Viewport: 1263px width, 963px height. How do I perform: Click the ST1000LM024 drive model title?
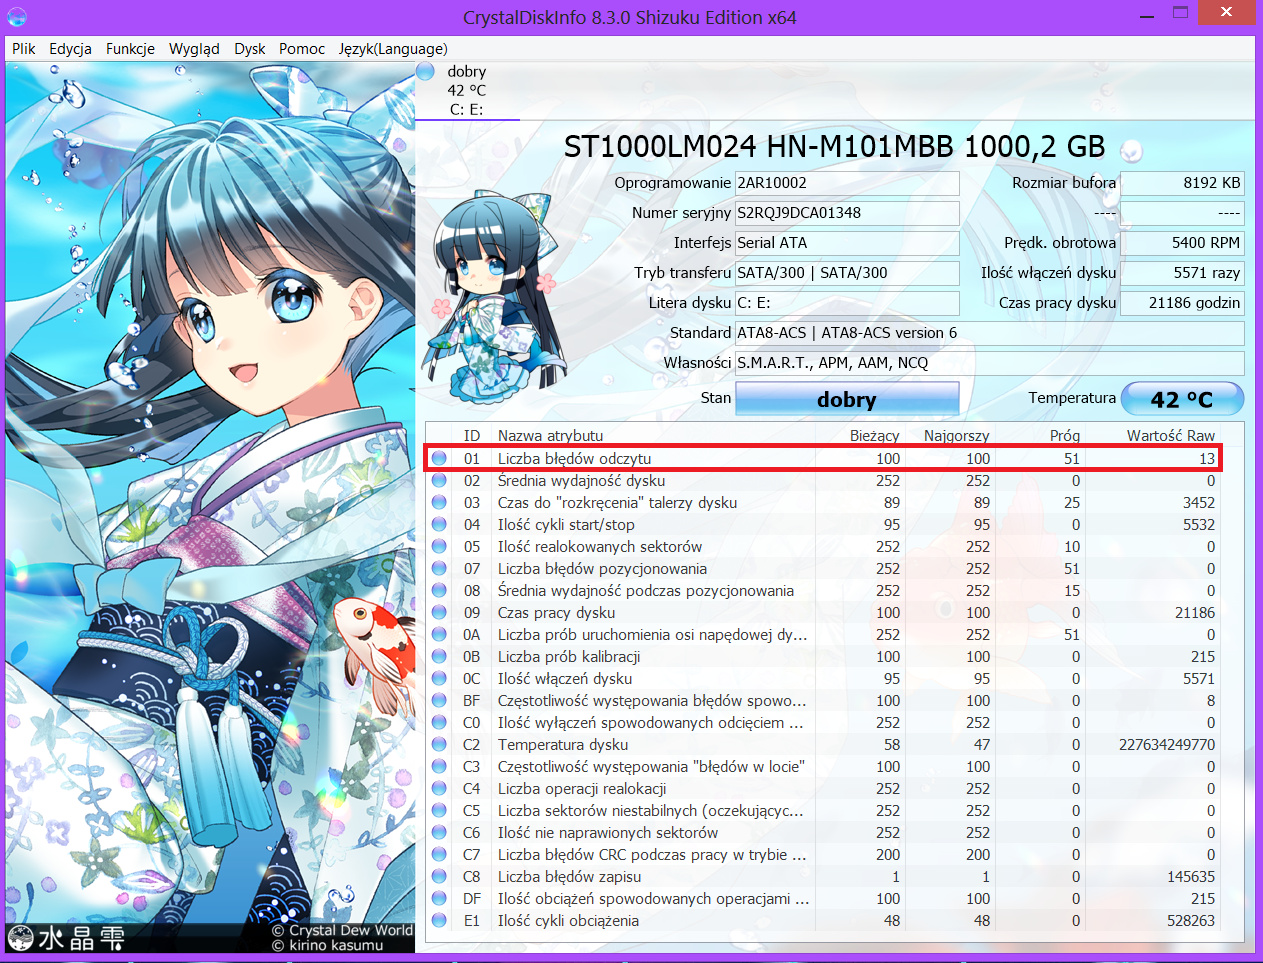coord(834,147)
